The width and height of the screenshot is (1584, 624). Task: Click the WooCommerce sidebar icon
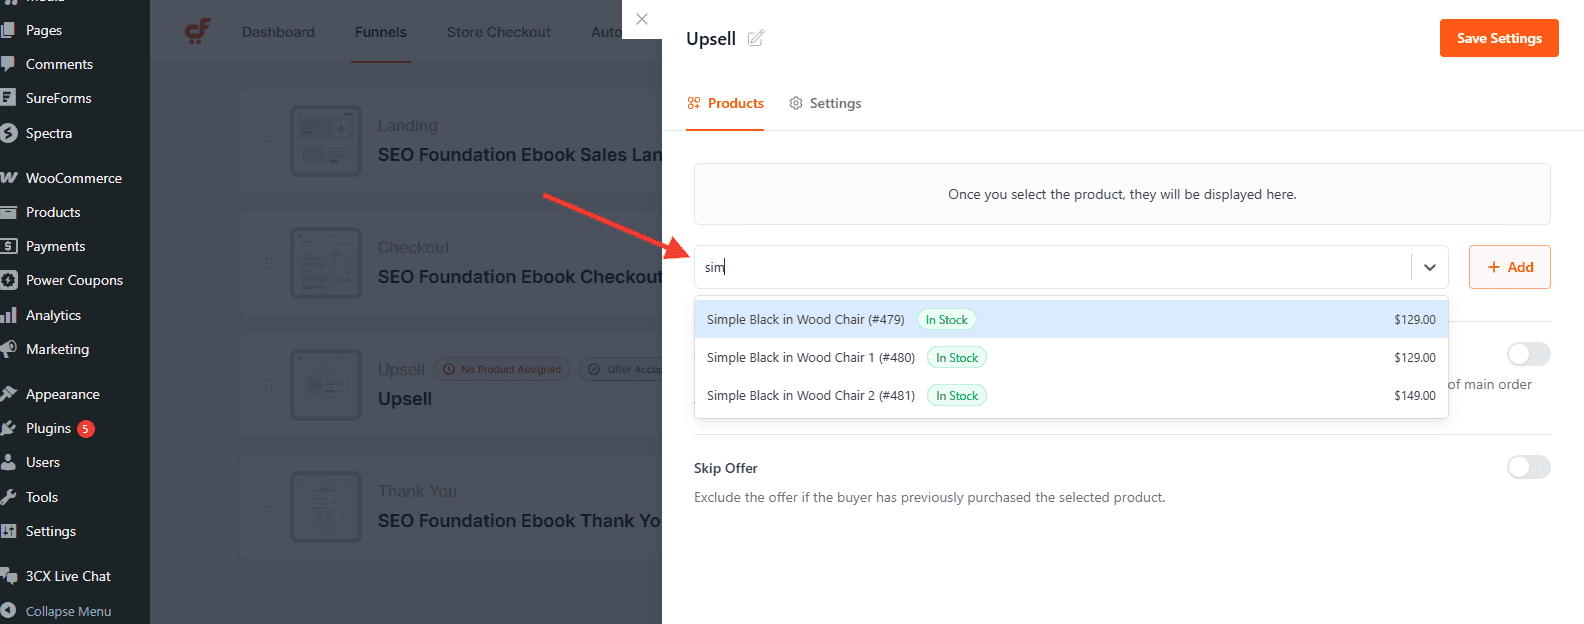coord(13,177)
